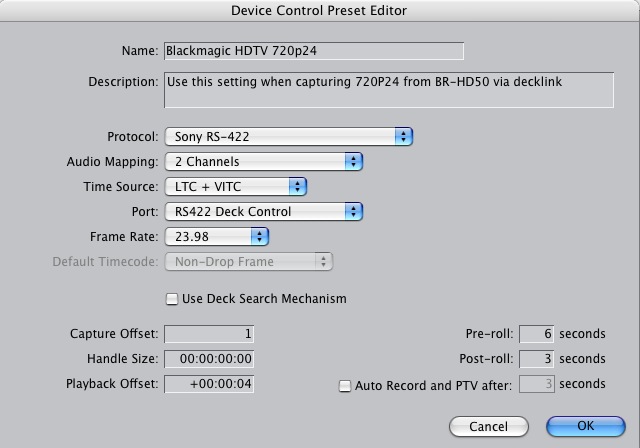Edit the Pre-roll seconds field
The width and height of the screenshot is (640, 448).
(536, 334)
